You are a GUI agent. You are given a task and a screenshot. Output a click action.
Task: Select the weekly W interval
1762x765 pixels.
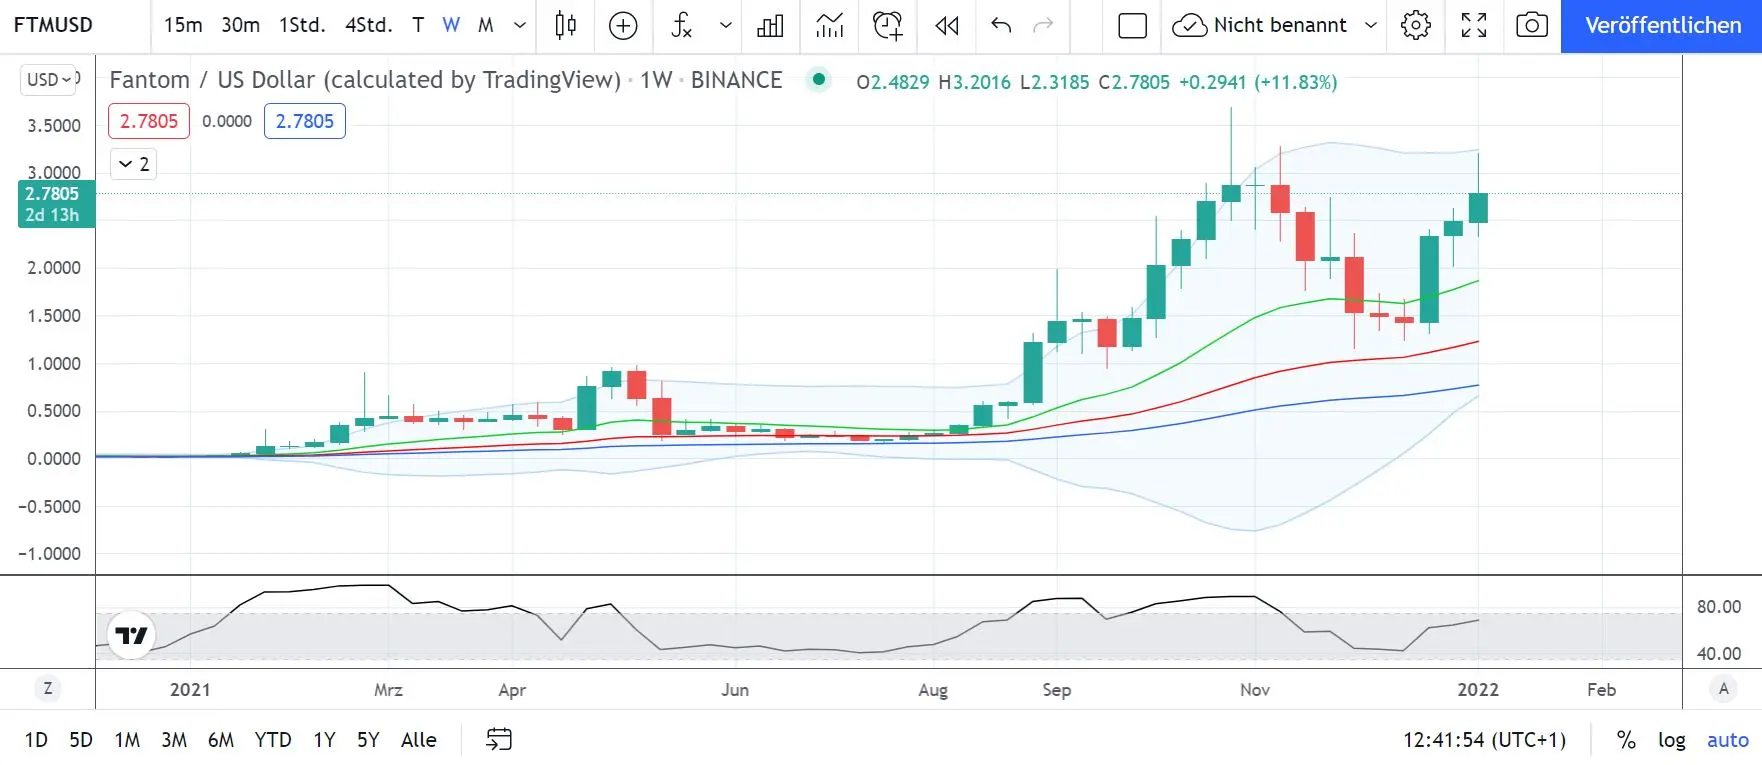451,25
